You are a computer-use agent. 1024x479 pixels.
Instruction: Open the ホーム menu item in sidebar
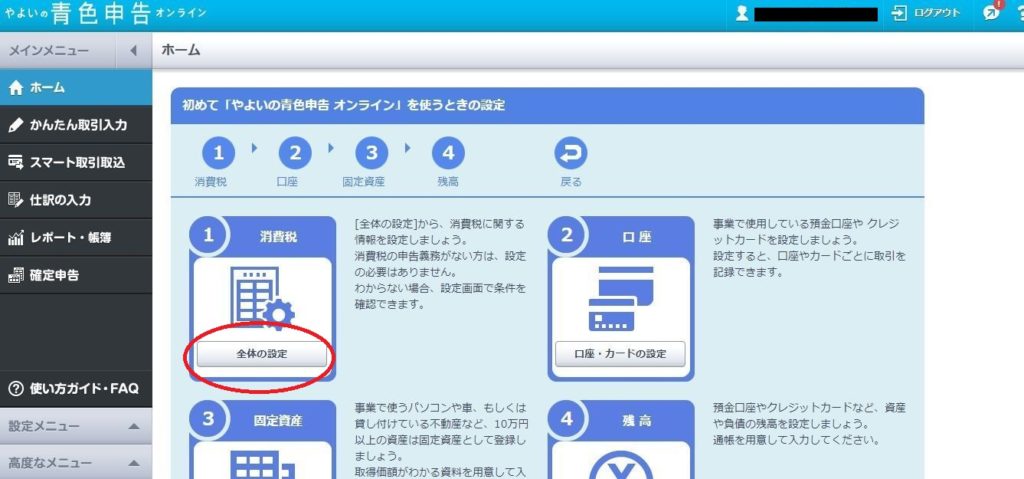76,88
